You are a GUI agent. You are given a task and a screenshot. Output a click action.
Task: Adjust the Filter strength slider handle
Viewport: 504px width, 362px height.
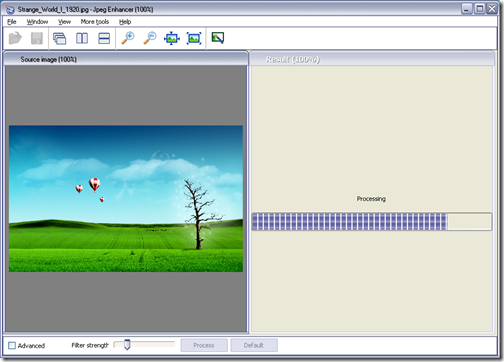point(127,345)
